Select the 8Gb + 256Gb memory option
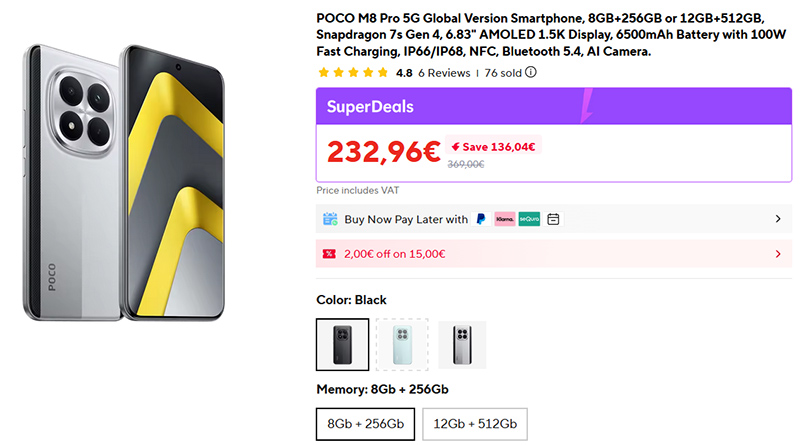Viewport: 800px width, 445px height. (x=365, y=424)
